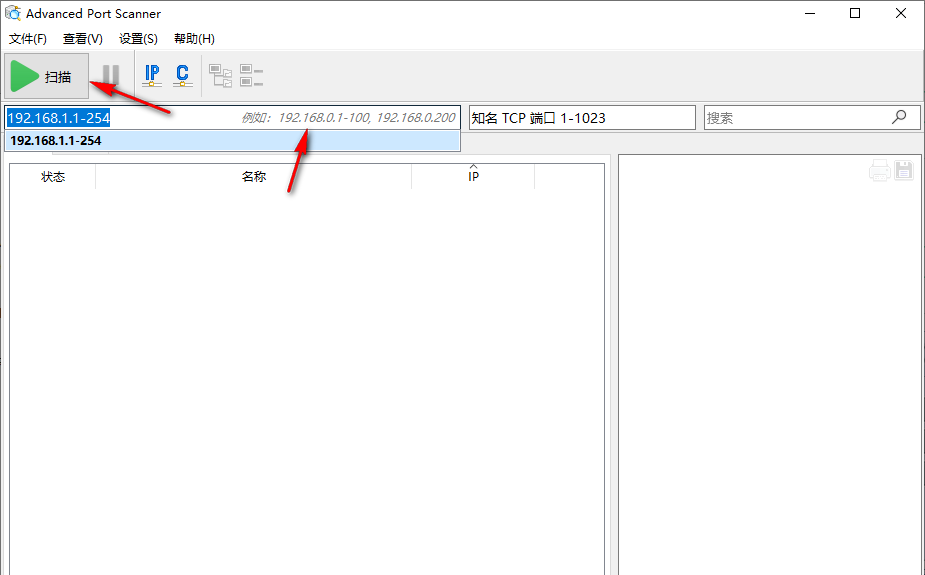Image resolution: width=925 pixels, height=575 pixels.
Task: Click the blue C subnet icon
Action: tap(182, 75)
